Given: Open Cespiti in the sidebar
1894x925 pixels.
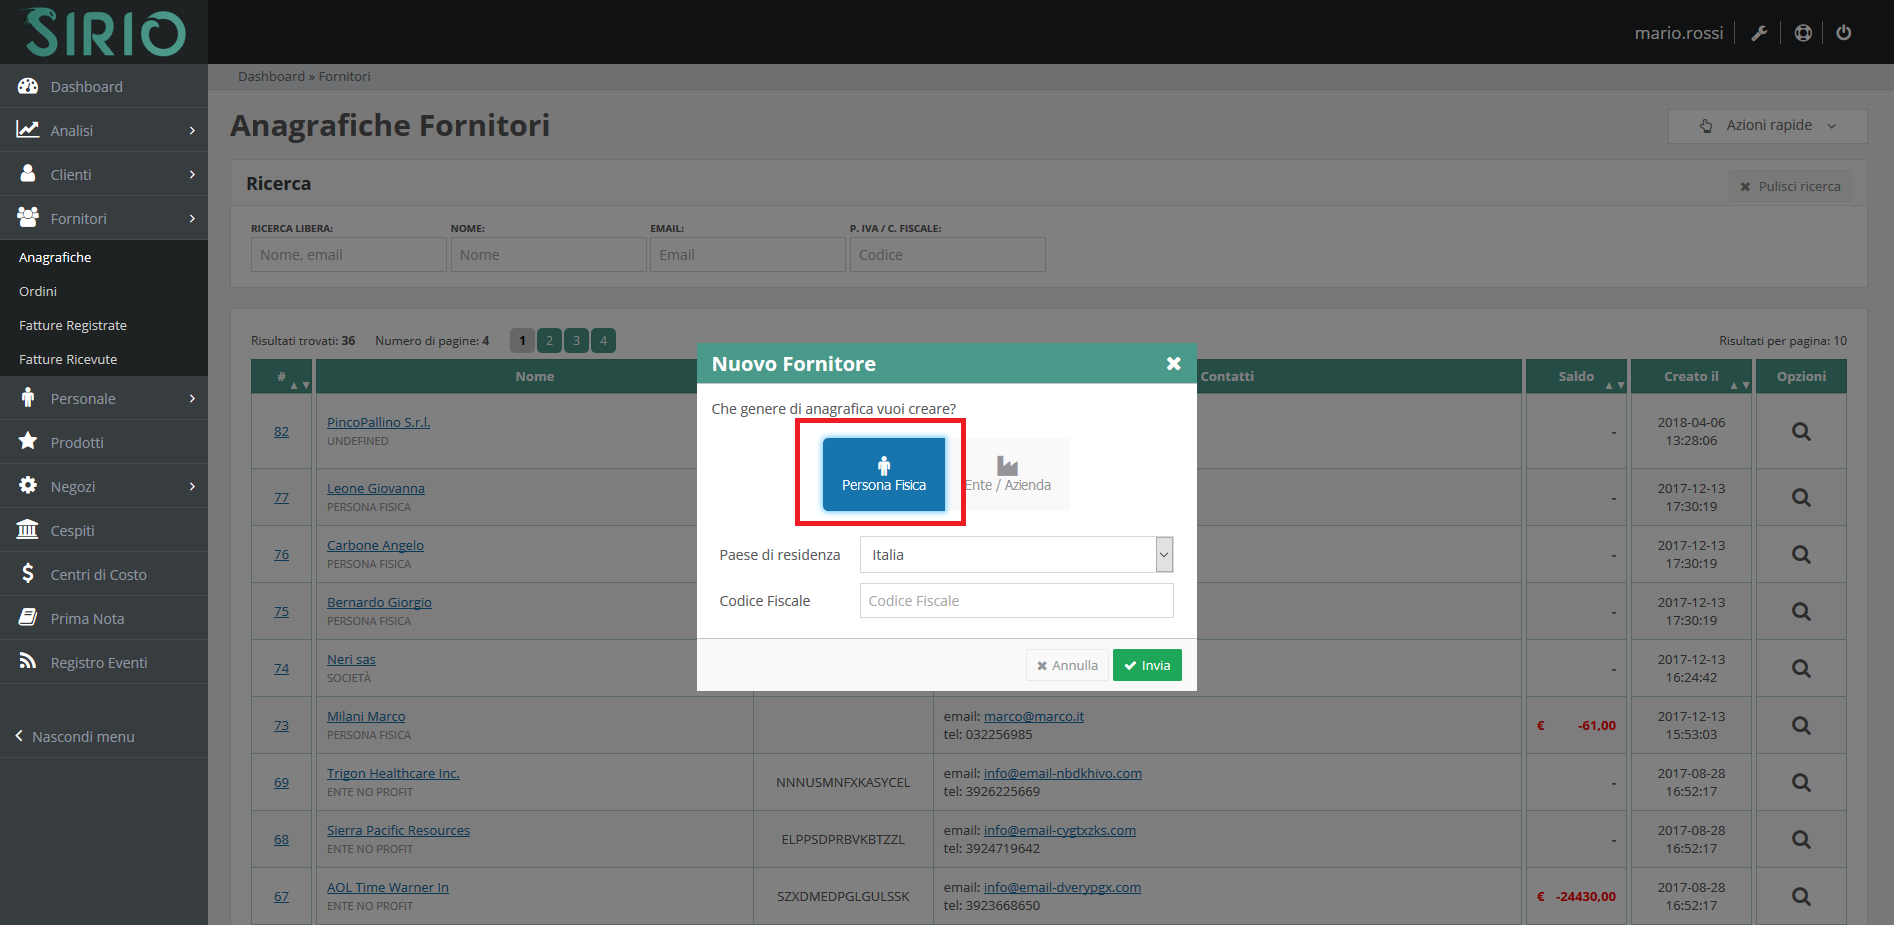Looking at the screenshot, I should [72, 531].
